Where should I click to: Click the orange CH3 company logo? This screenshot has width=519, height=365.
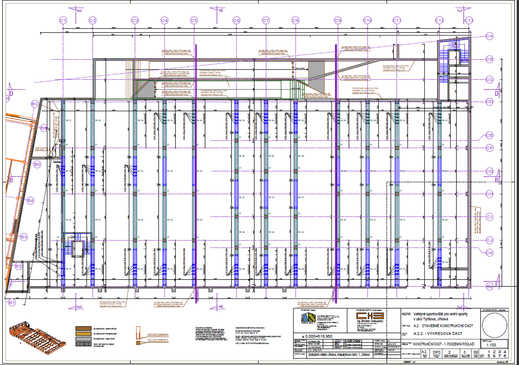pyautogui.click(x=370, y=316)
